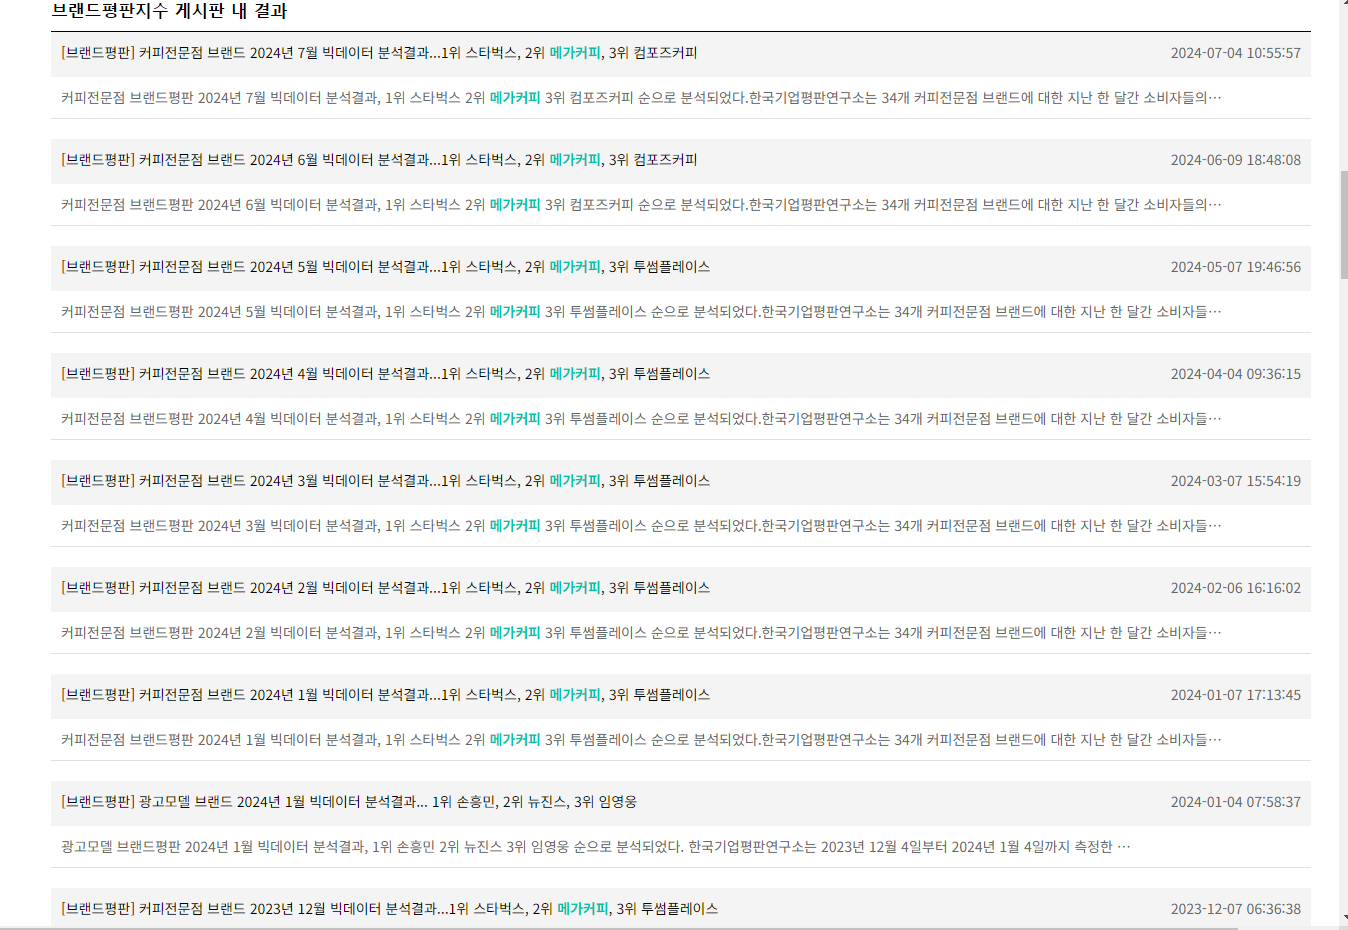Open the 2024년 7월 커피전문점 브랜드 headline
The image size is (1348, 930).
tap(379, 53)
